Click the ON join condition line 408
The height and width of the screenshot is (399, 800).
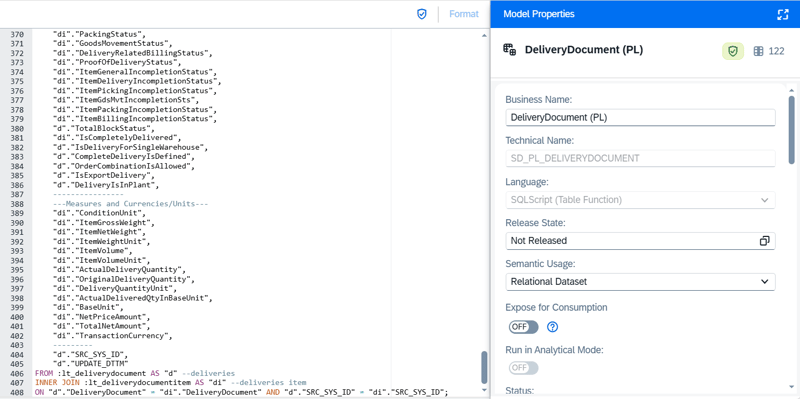tap(241, 392)
